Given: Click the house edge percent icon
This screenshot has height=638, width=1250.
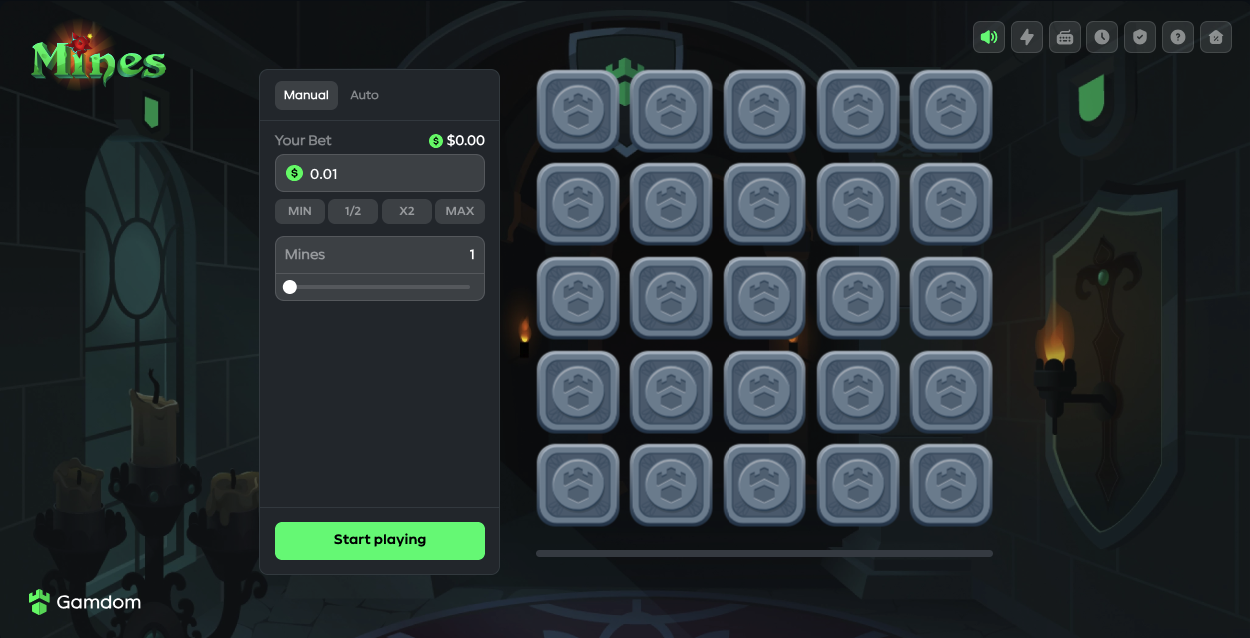Looking at the screenshot, I should 1216,37.
